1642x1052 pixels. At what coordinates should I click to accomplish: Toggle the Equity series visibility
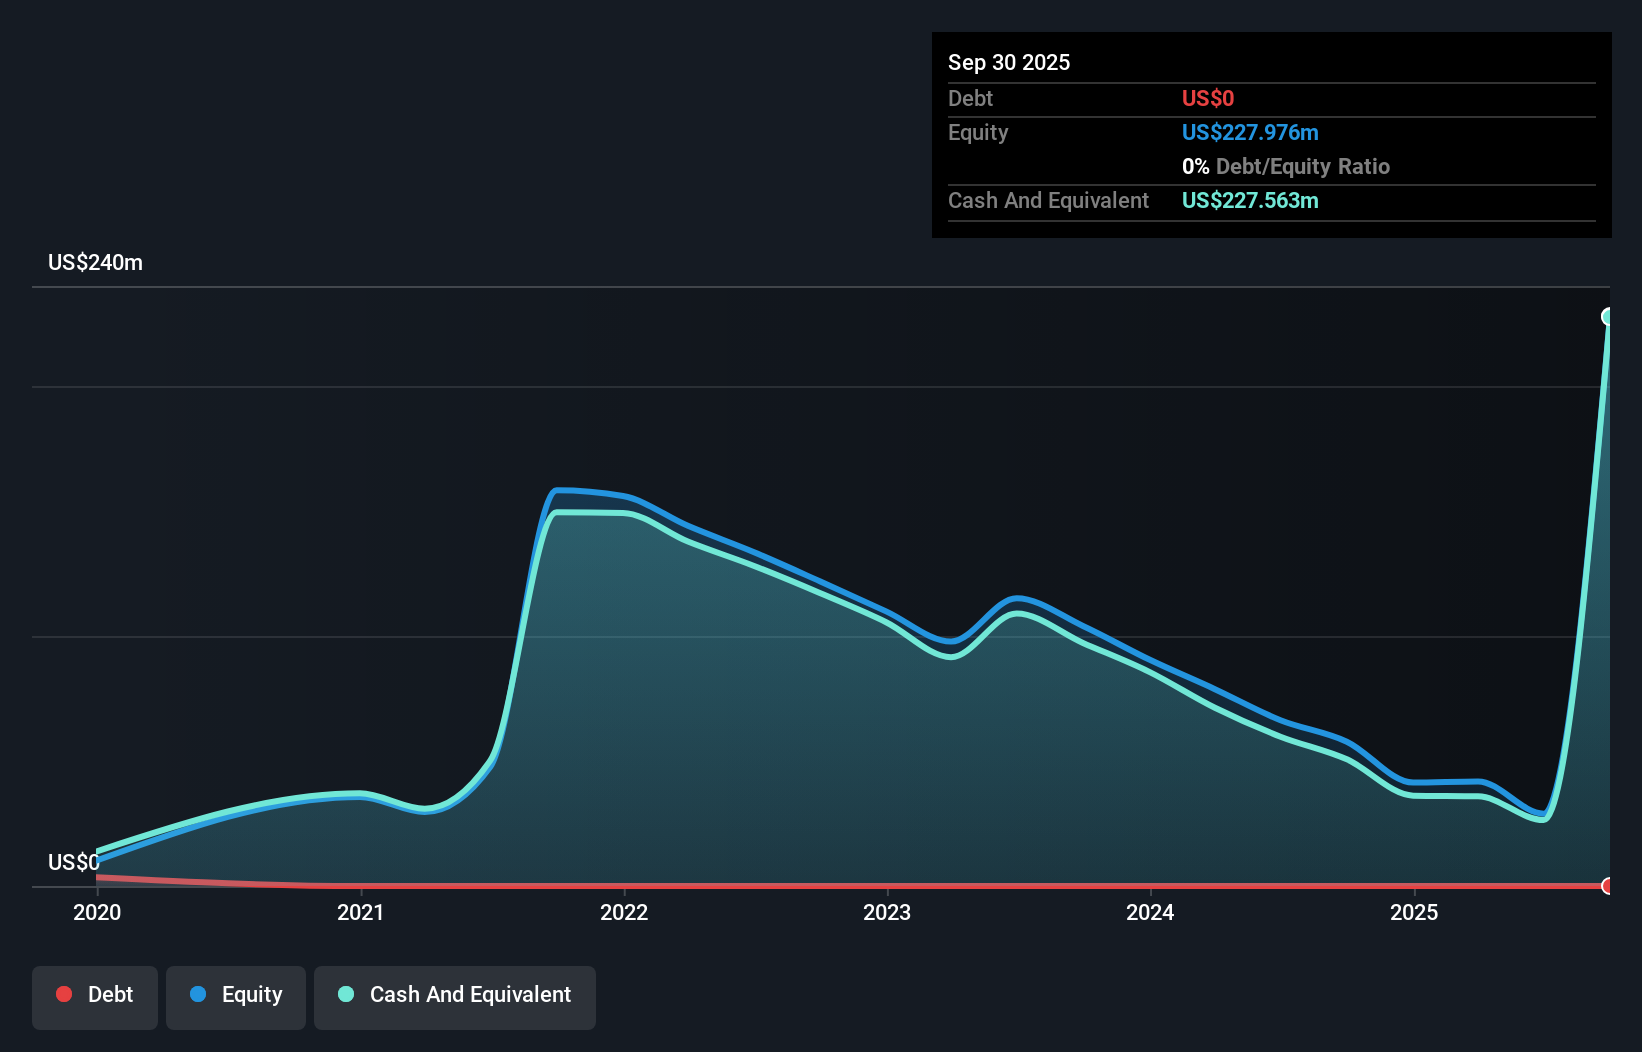tap(236, 996)
